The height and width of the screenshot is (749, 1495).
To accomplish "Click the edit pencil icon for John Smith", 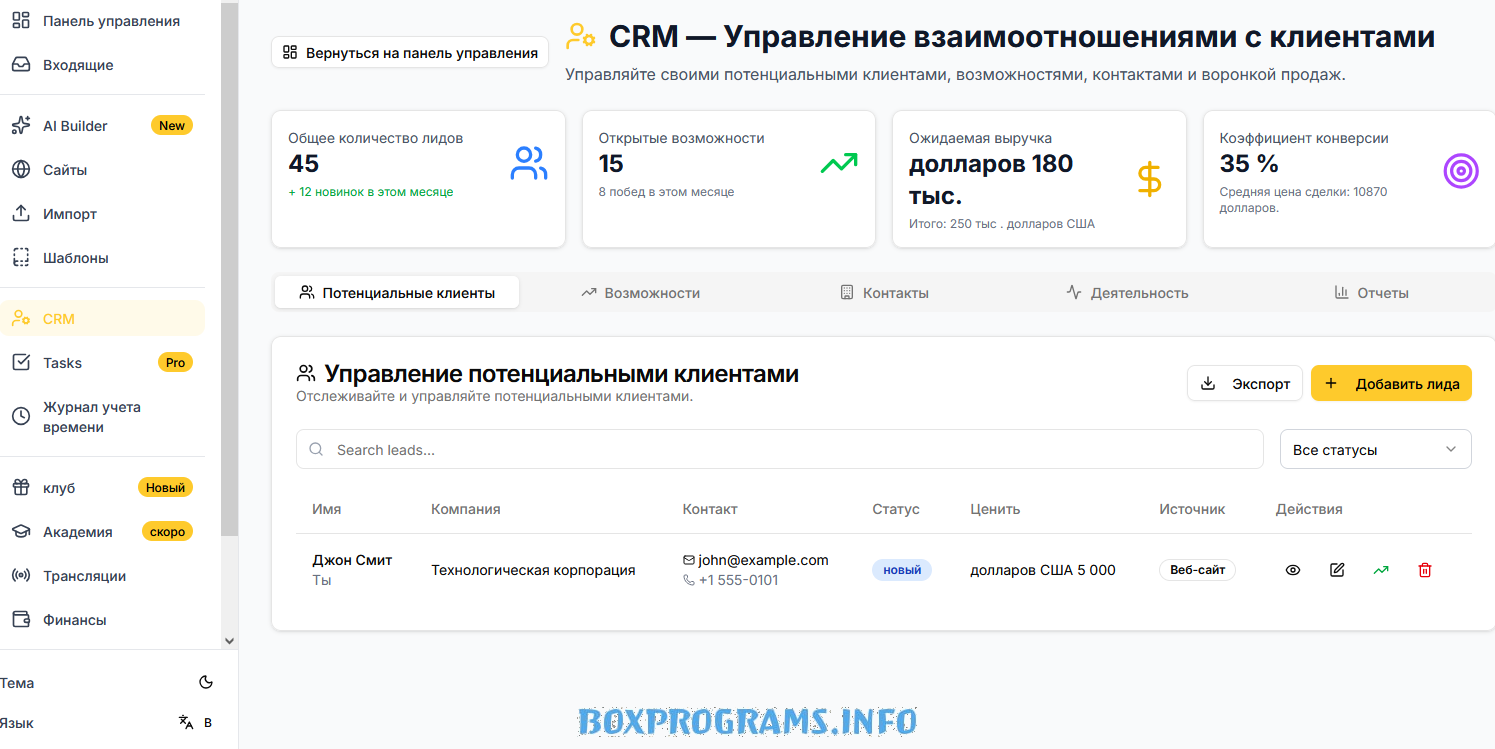I will click(x=1337, y=570).
